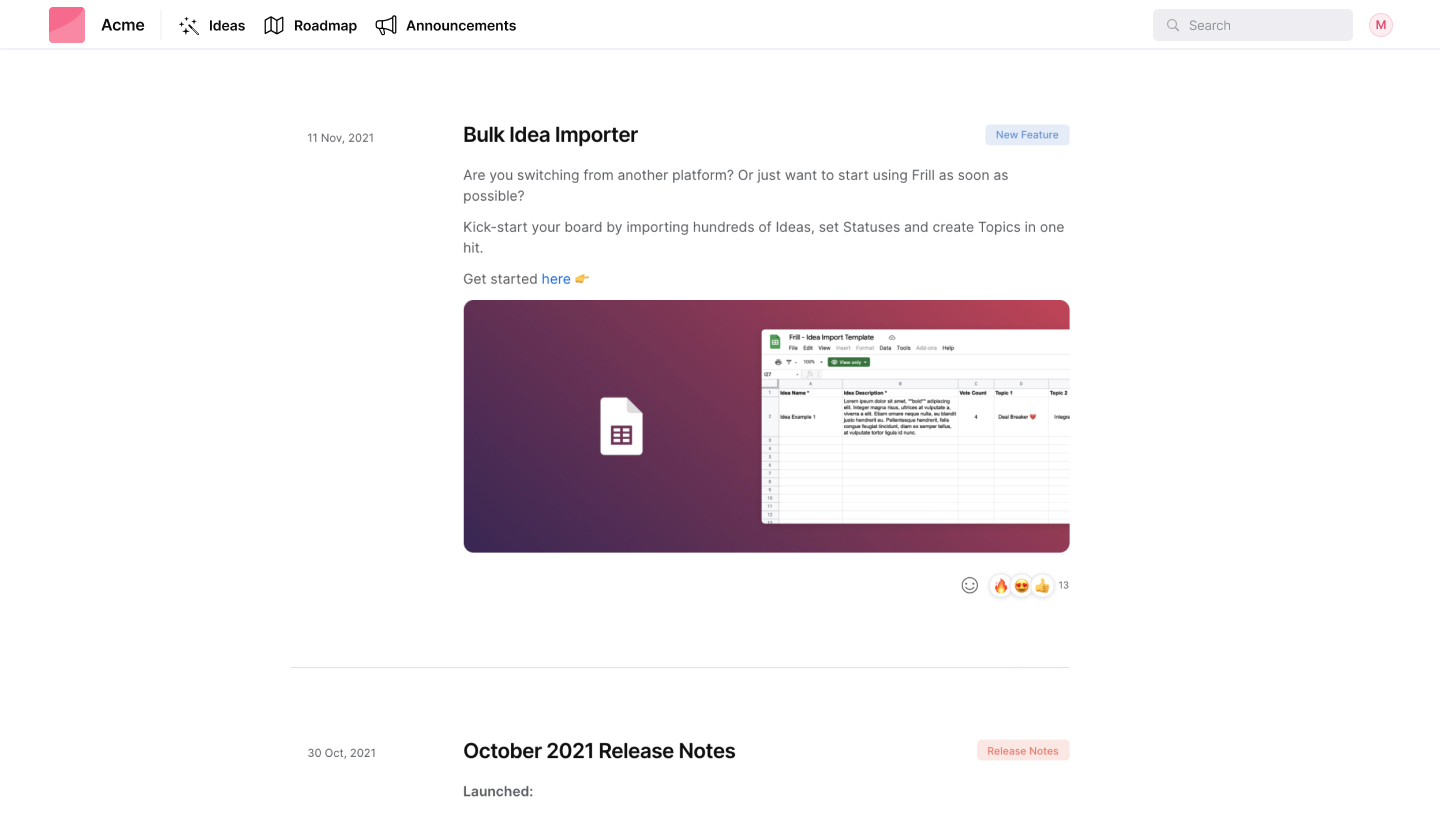
Task: Switch to the Roadmap section
Action: 310,25
